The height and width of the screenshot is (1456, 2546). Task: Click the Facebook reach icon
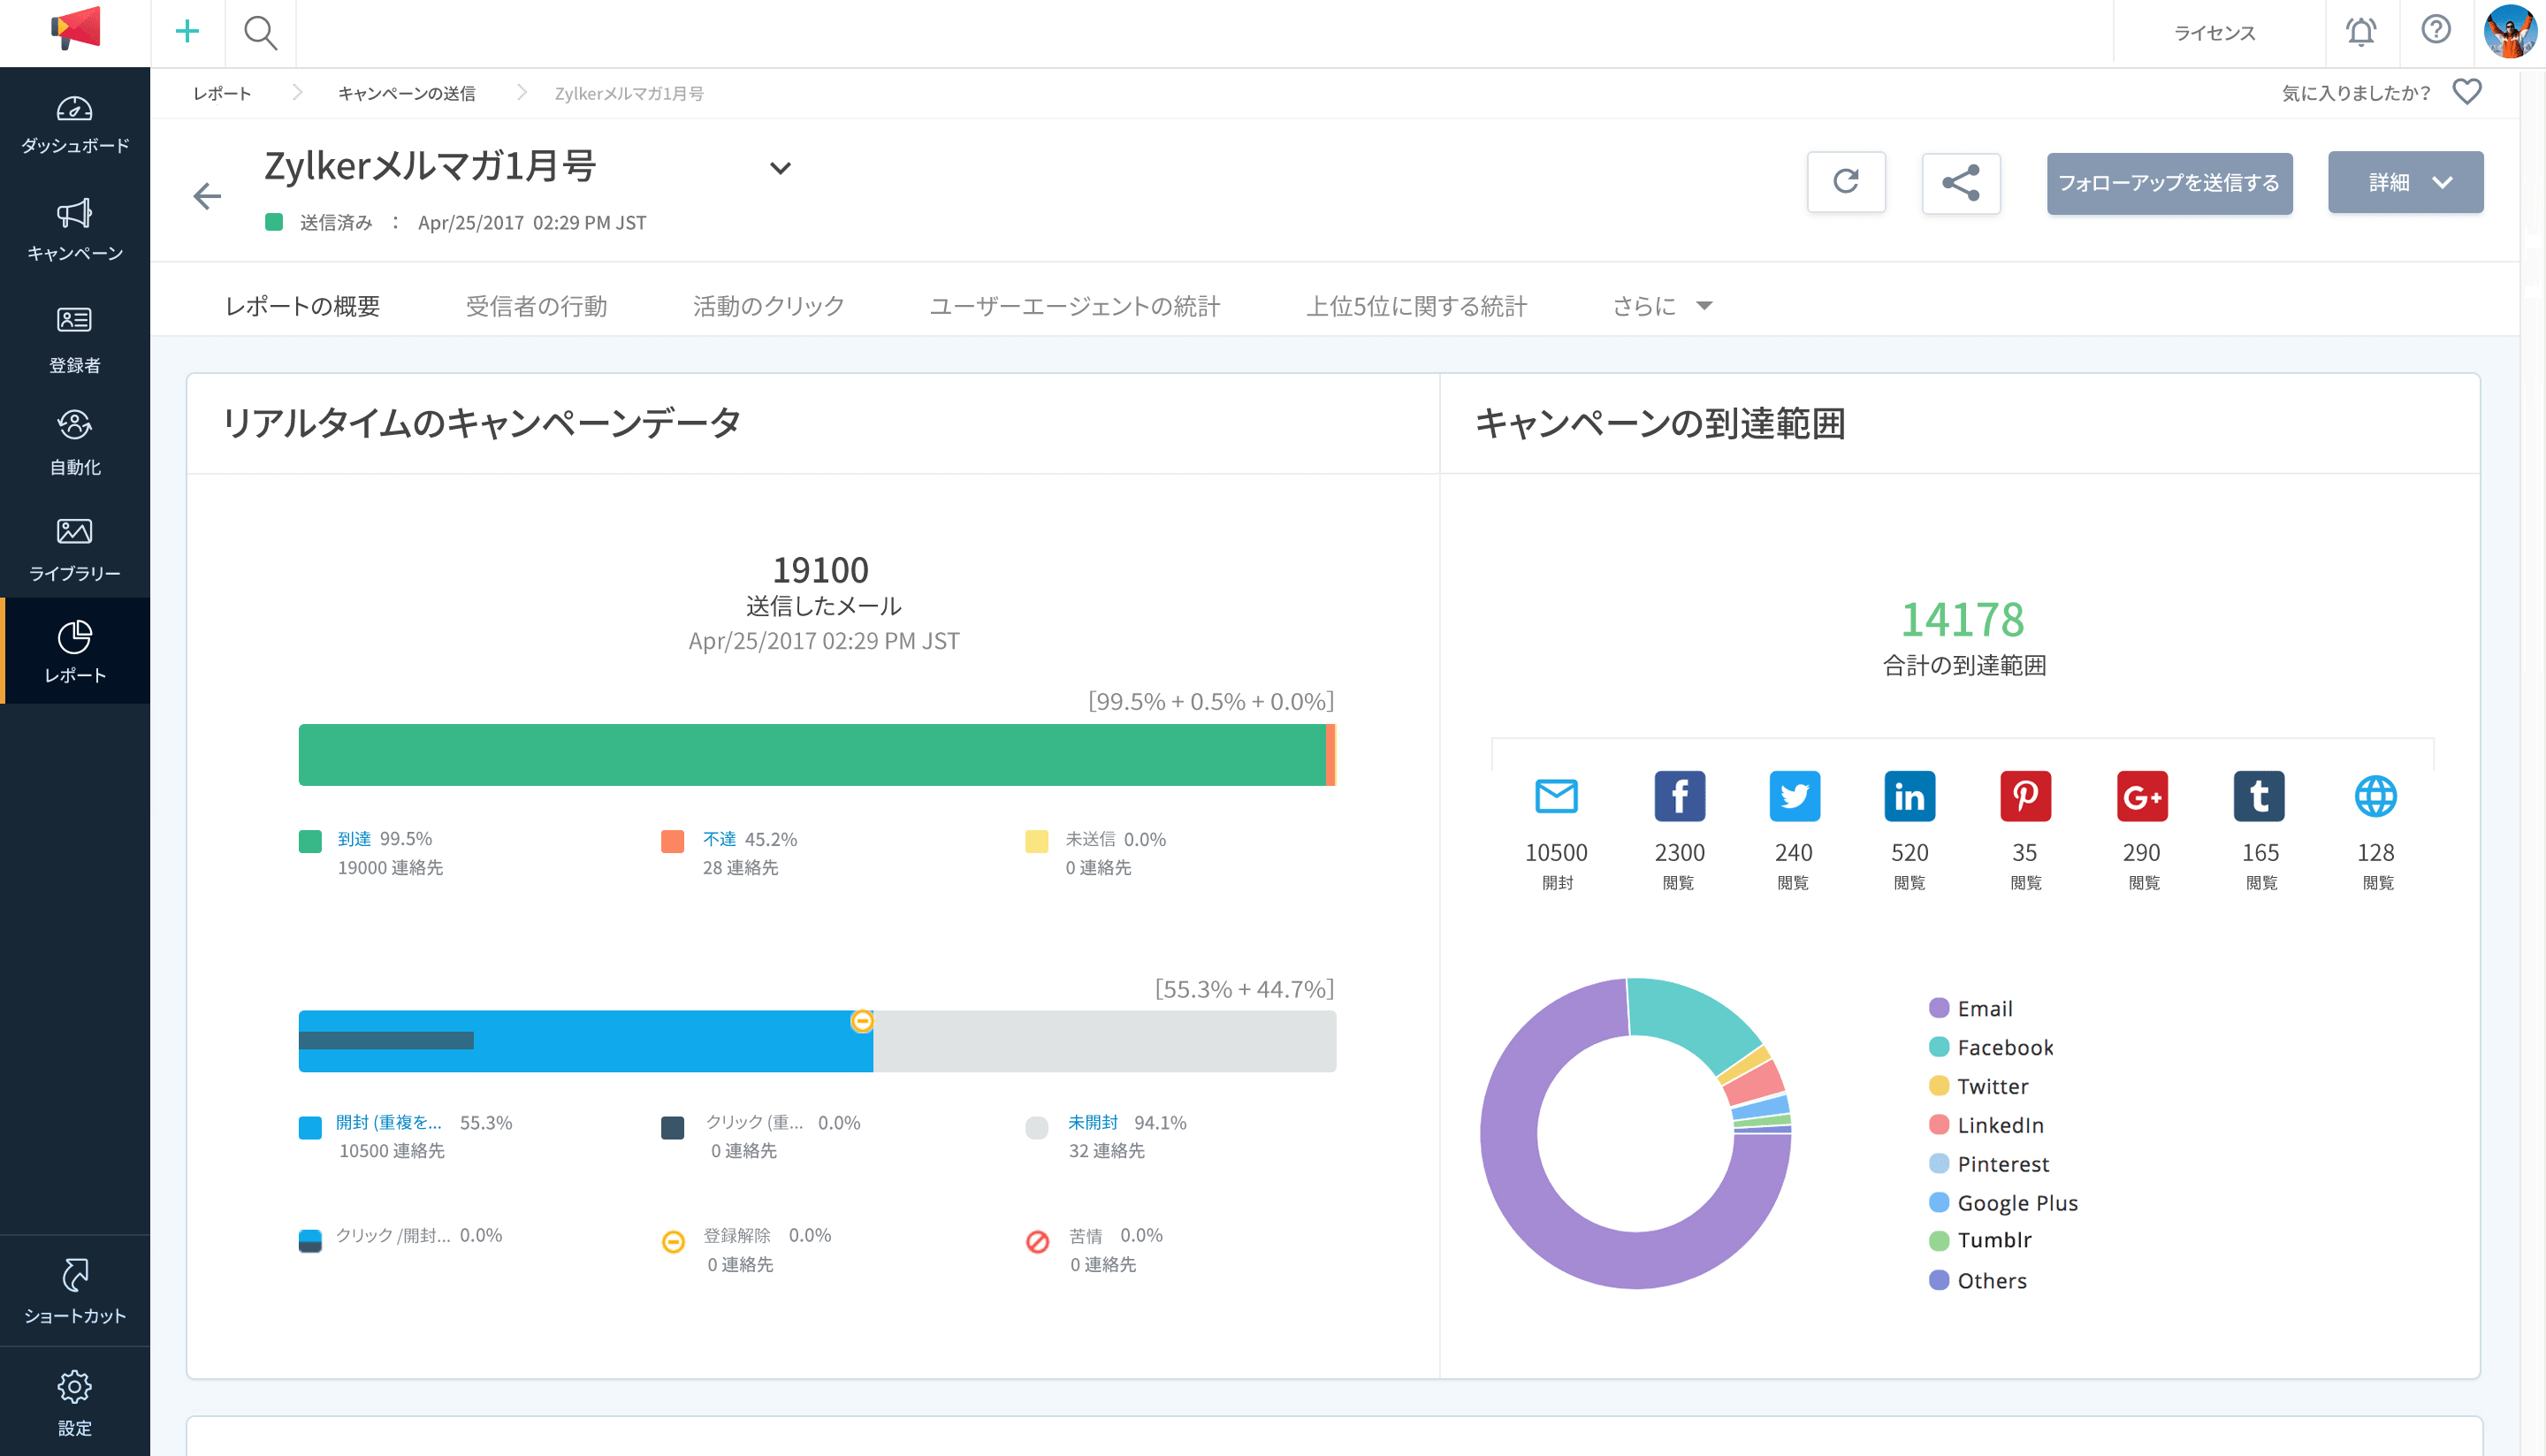click(1679, 796)
